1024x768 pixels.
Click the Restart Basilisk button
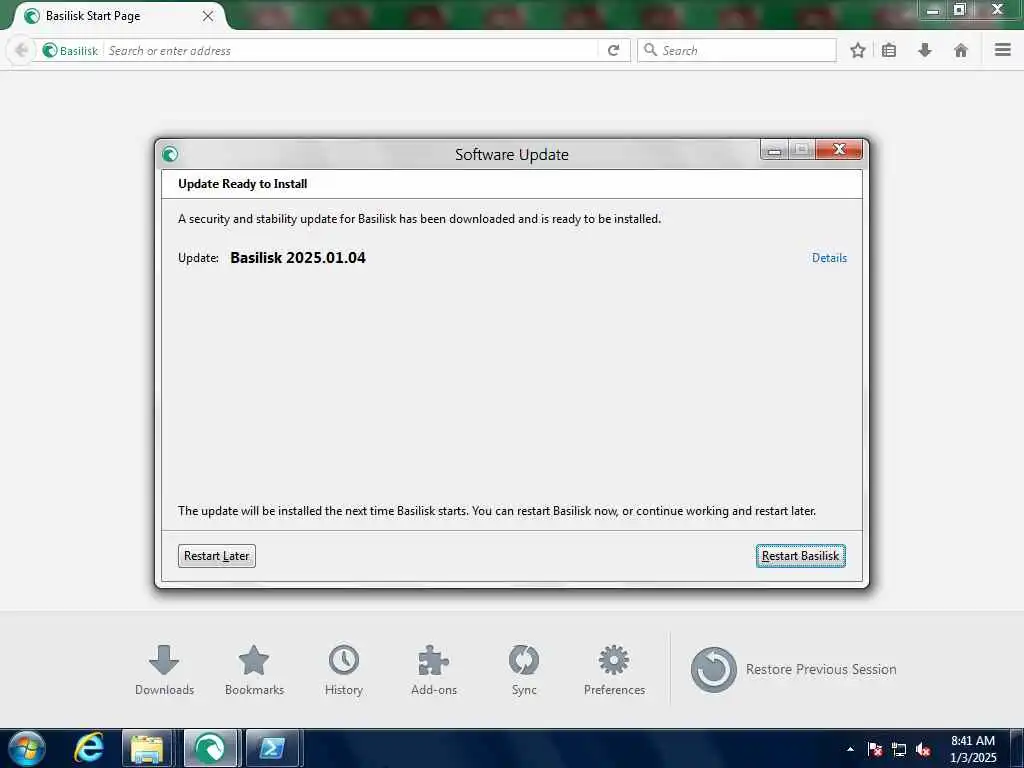(801, 556)
